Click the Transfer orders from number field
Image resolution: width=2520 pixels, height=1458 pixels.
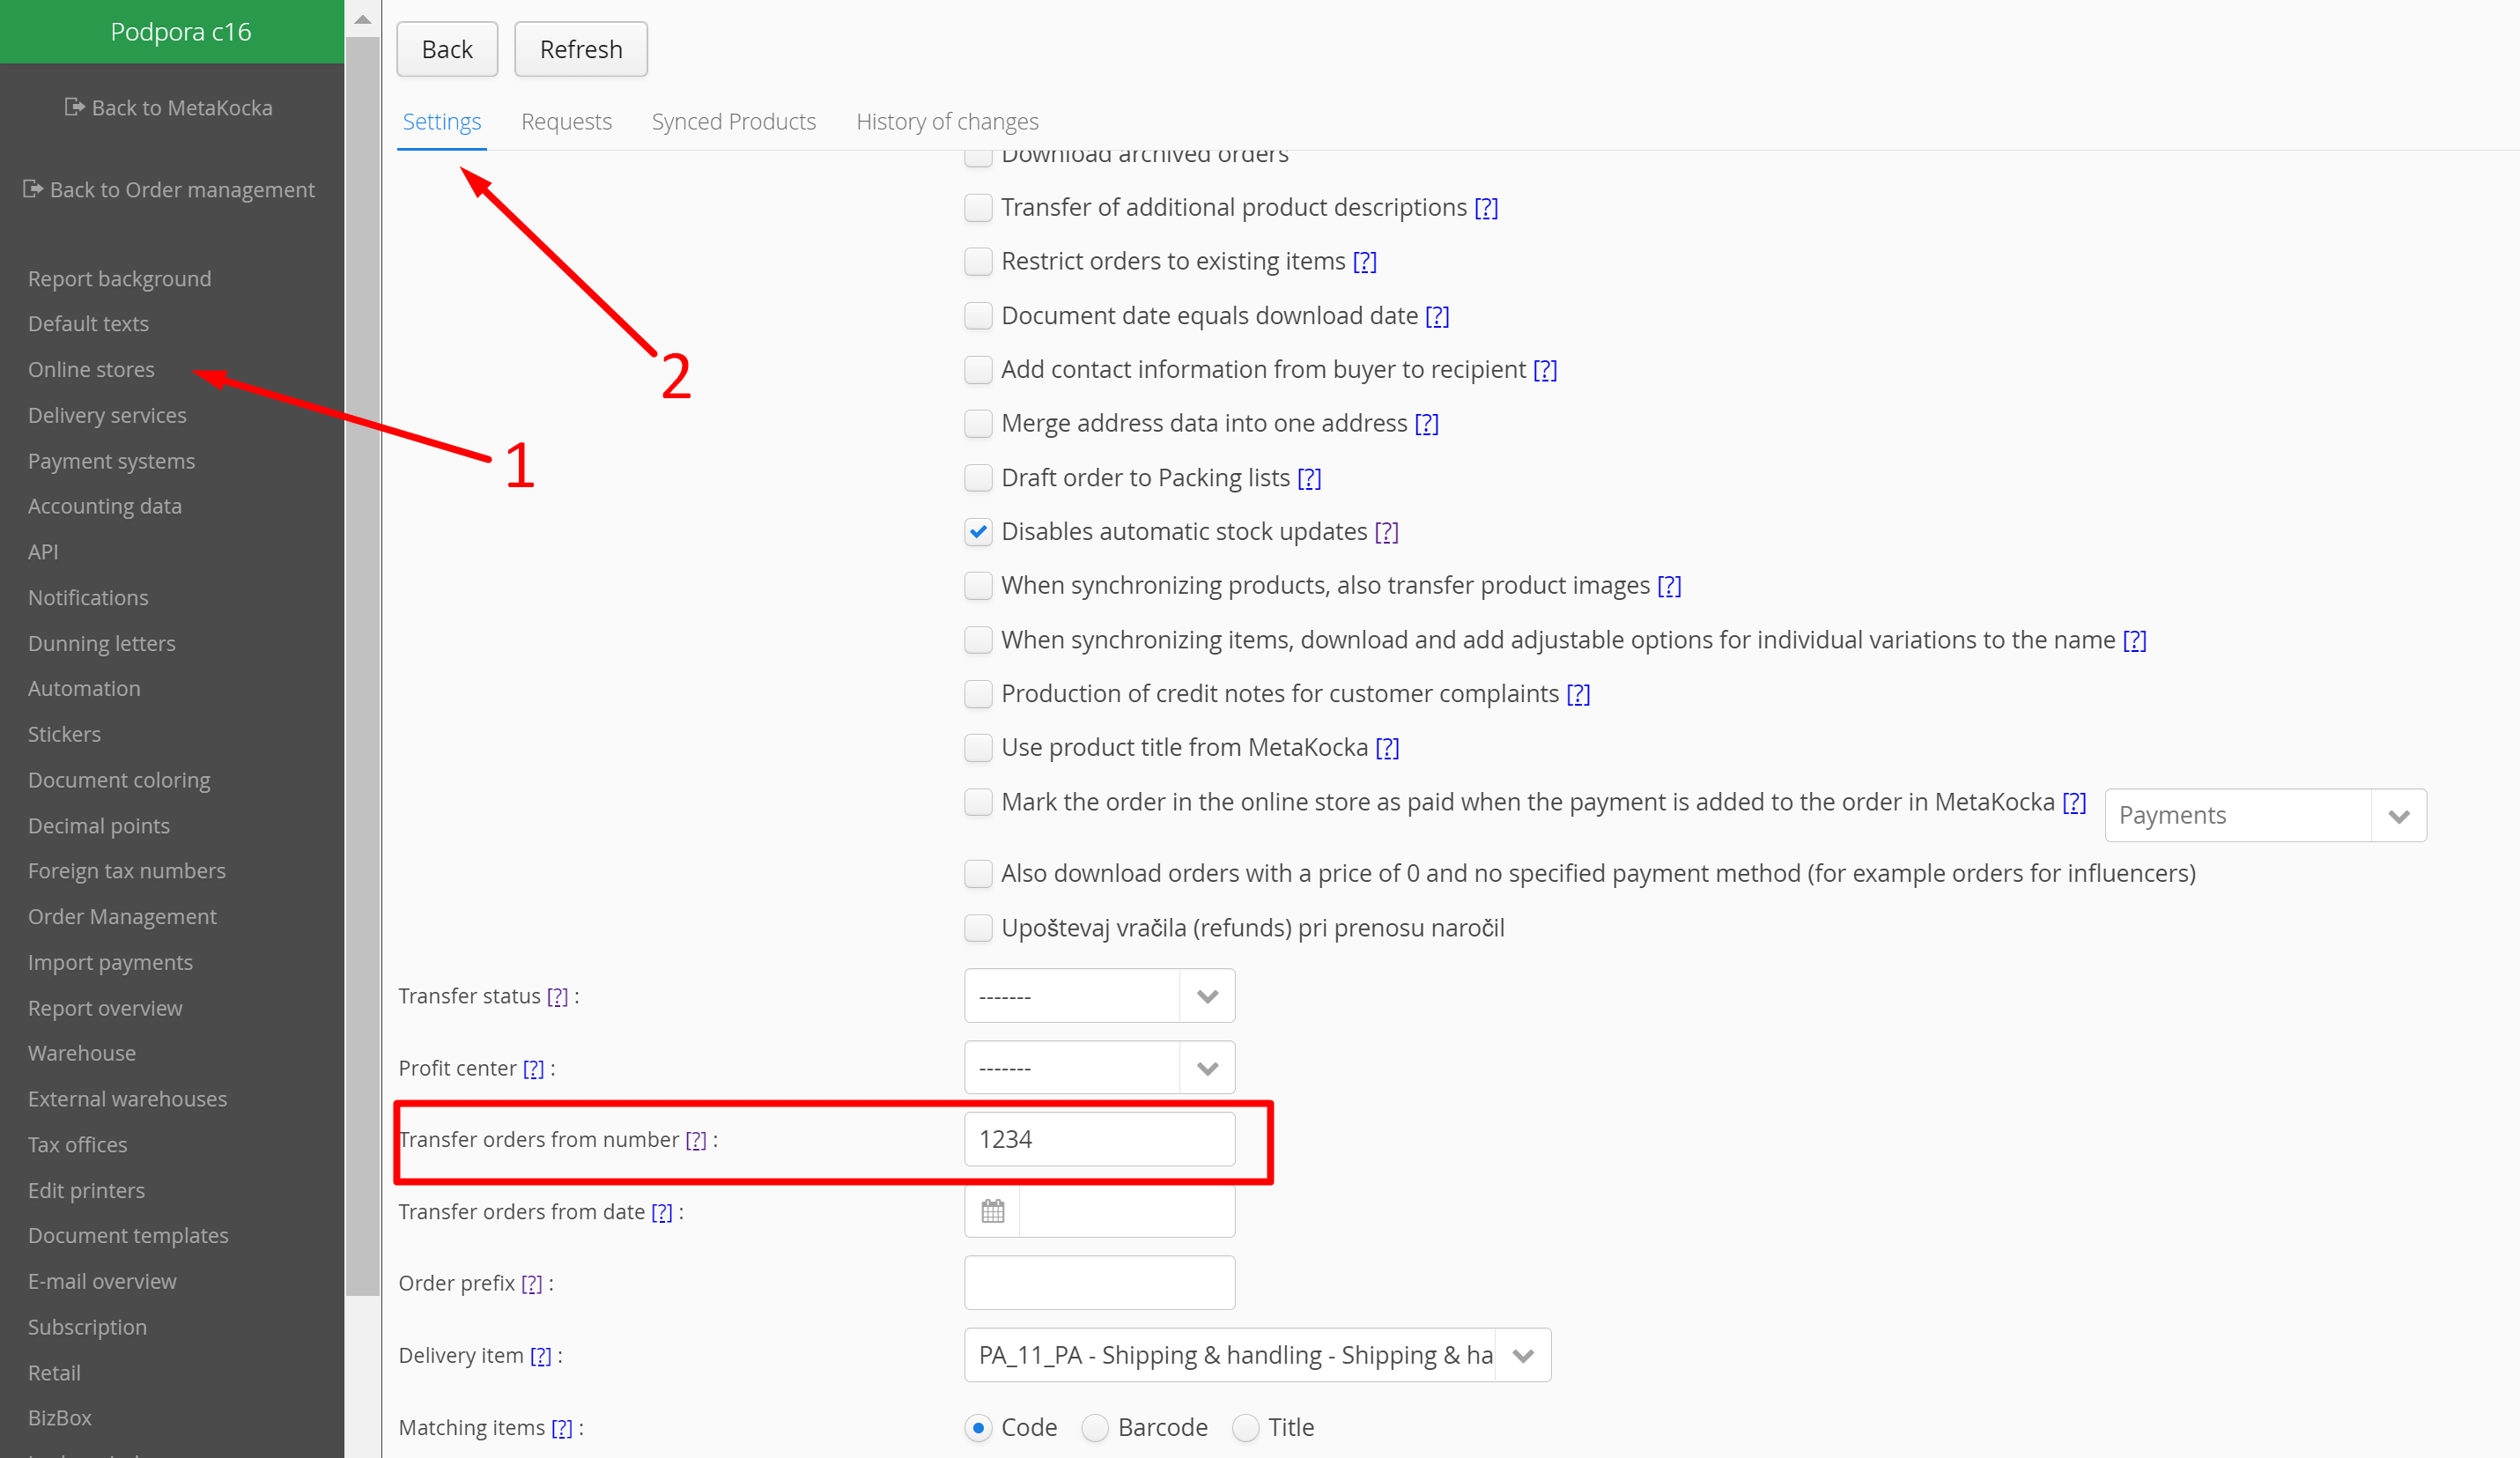(1098, 1139)
